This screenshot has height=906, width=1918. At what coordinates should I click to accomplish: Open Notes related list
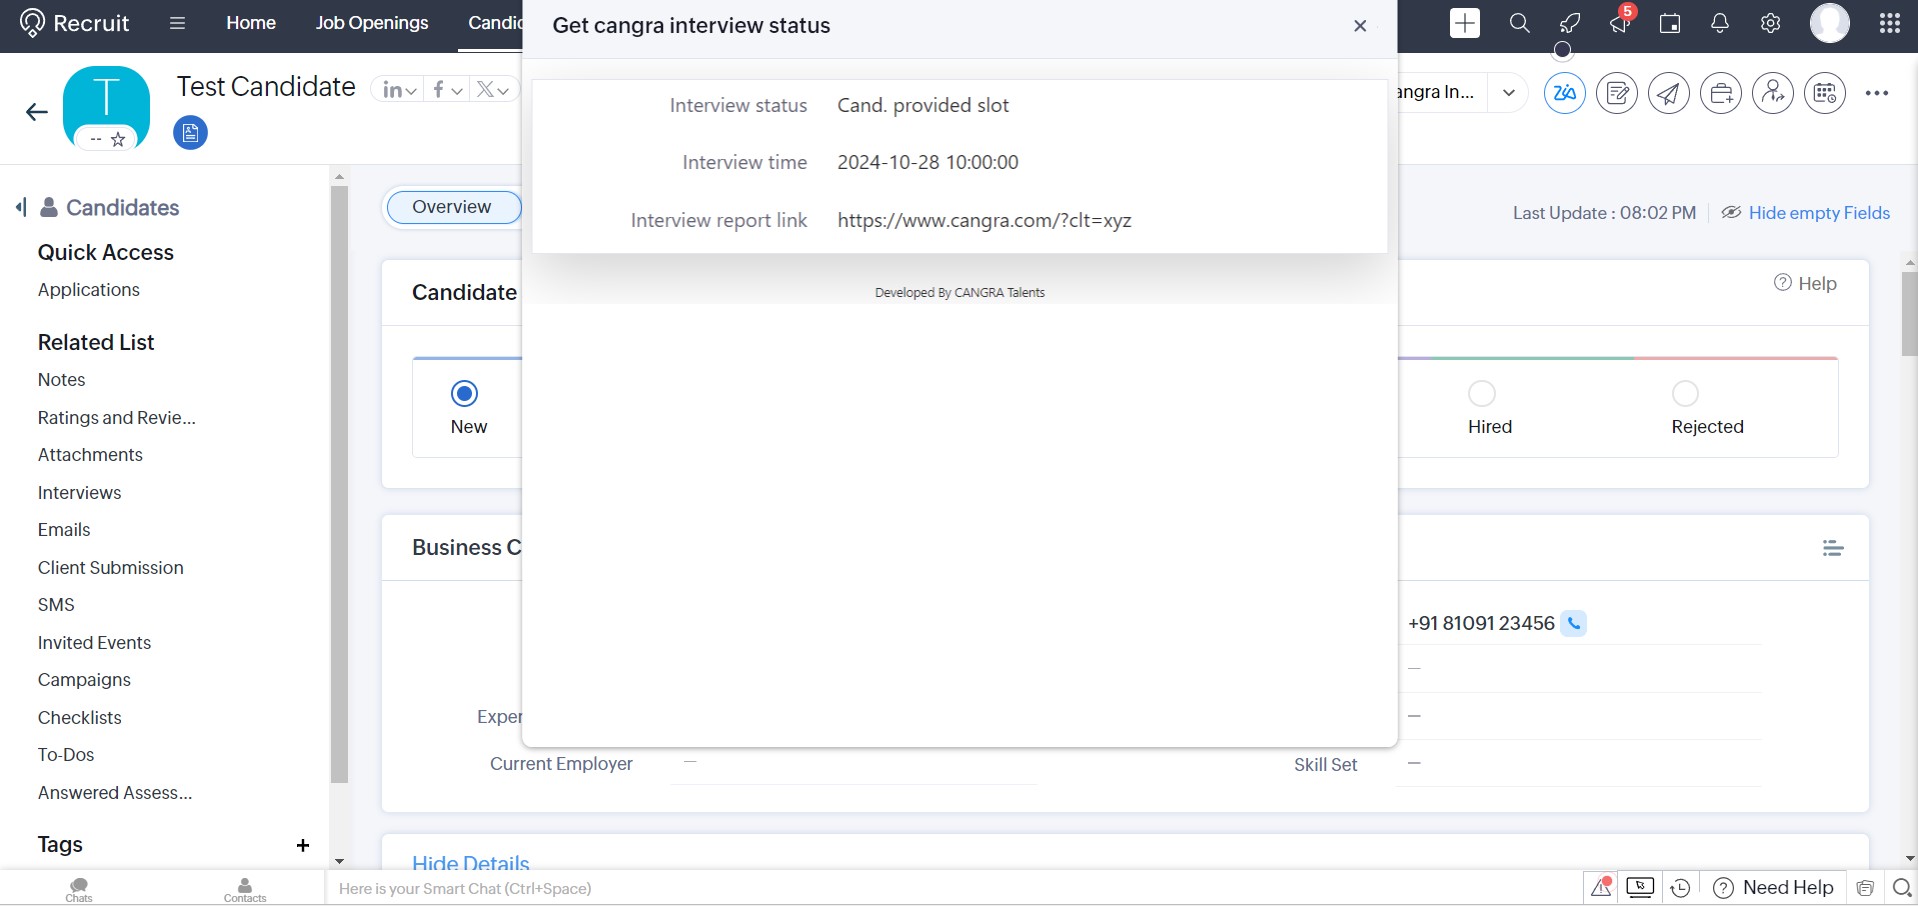[62, 380]
